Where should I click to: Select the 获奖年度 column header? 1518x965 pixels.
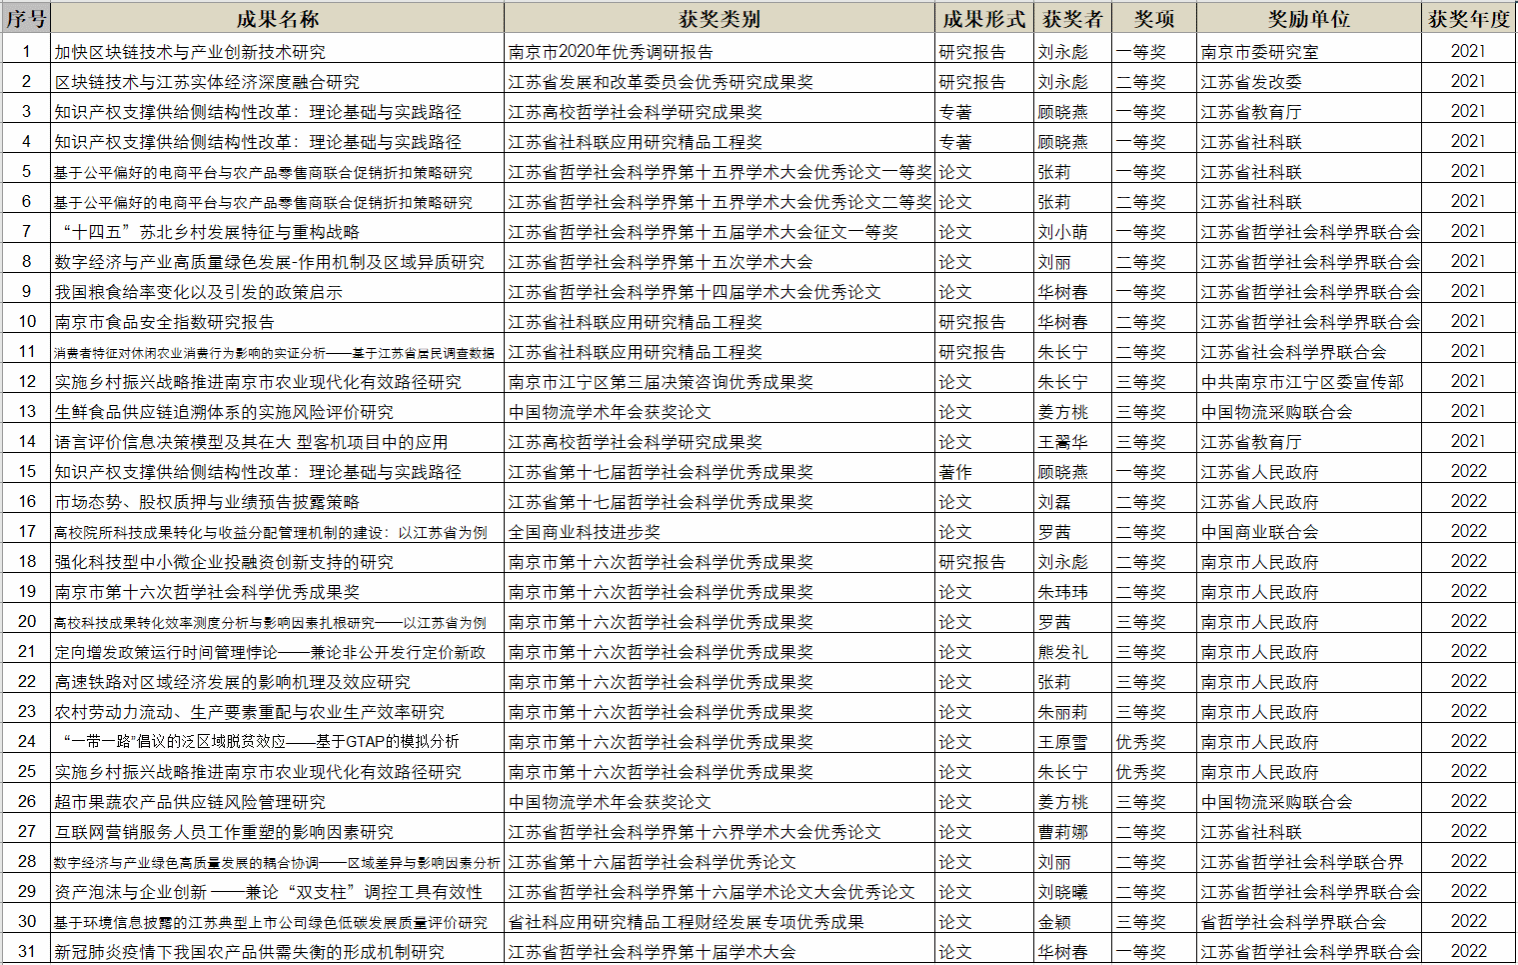pos(1468,19)
